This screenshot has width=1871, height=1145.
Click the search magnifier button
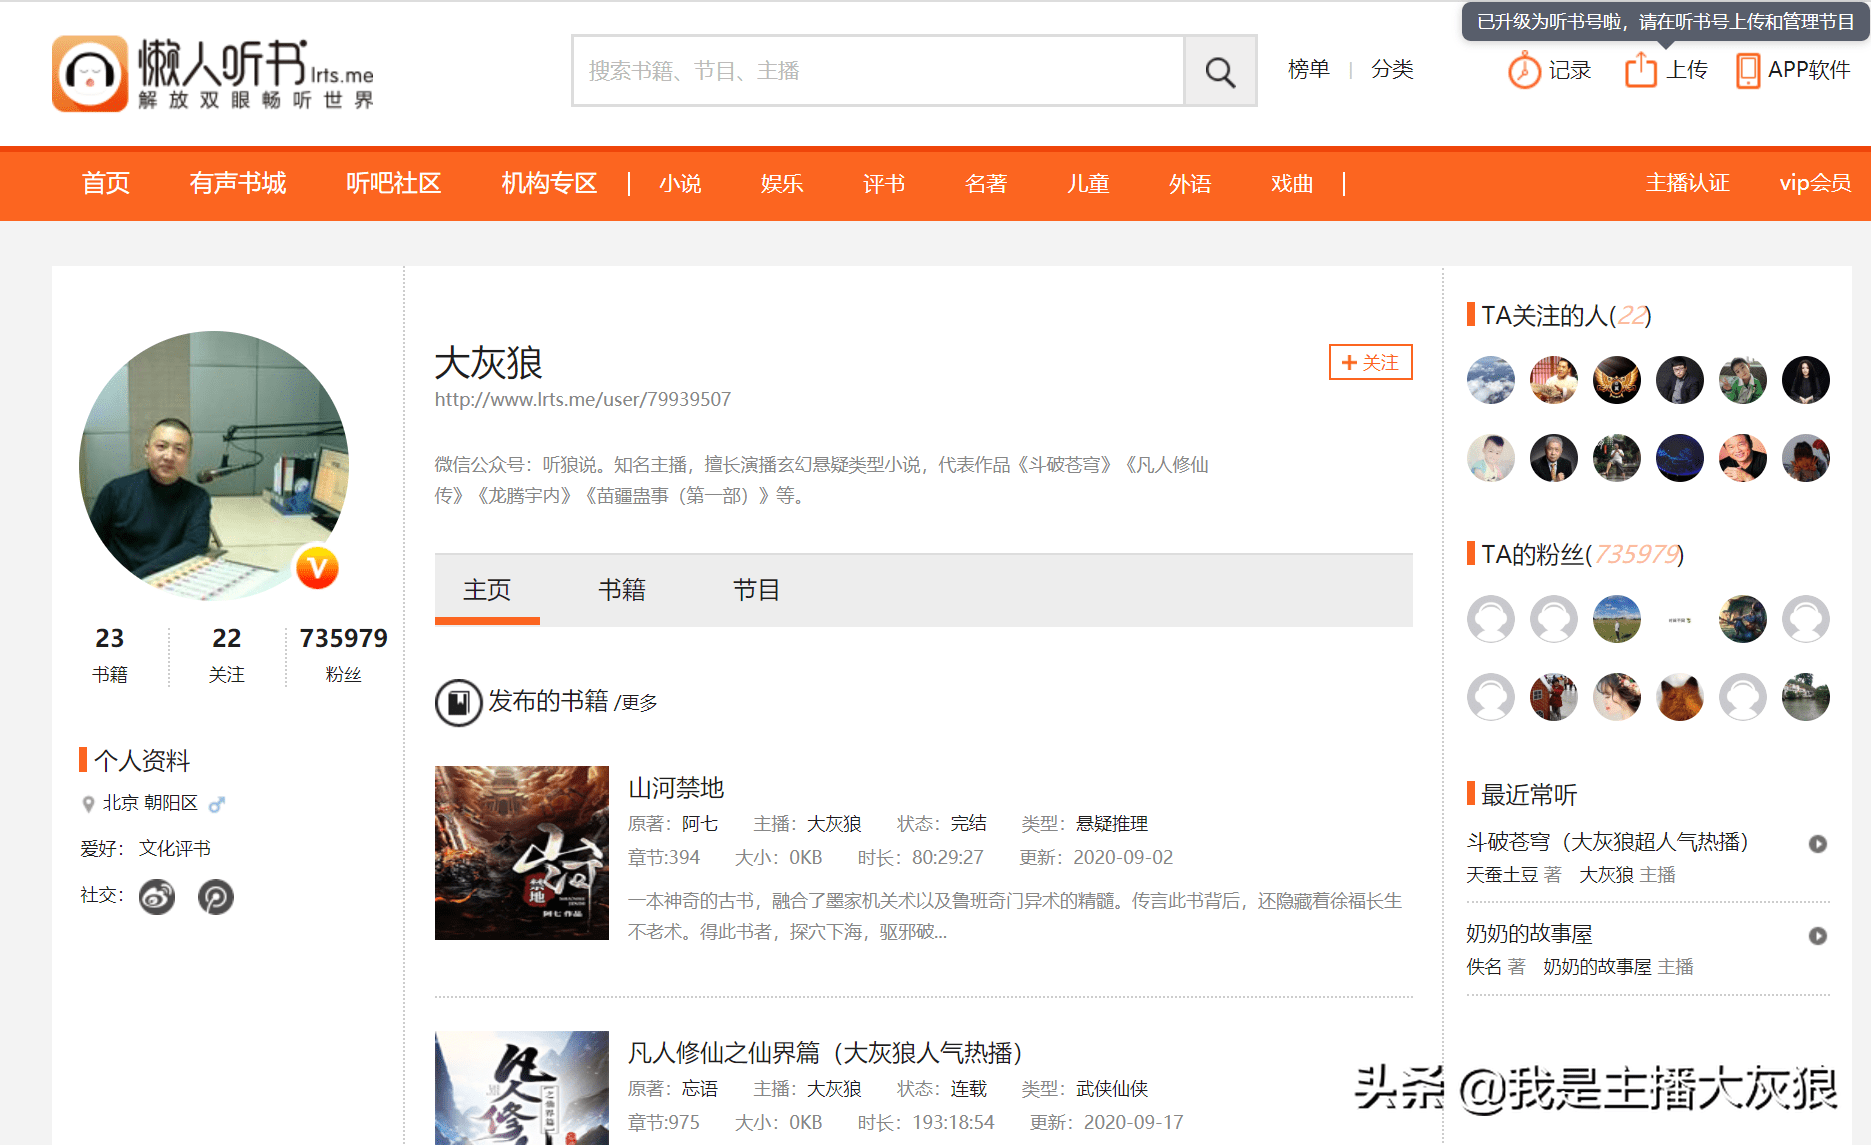point(1220,71)
